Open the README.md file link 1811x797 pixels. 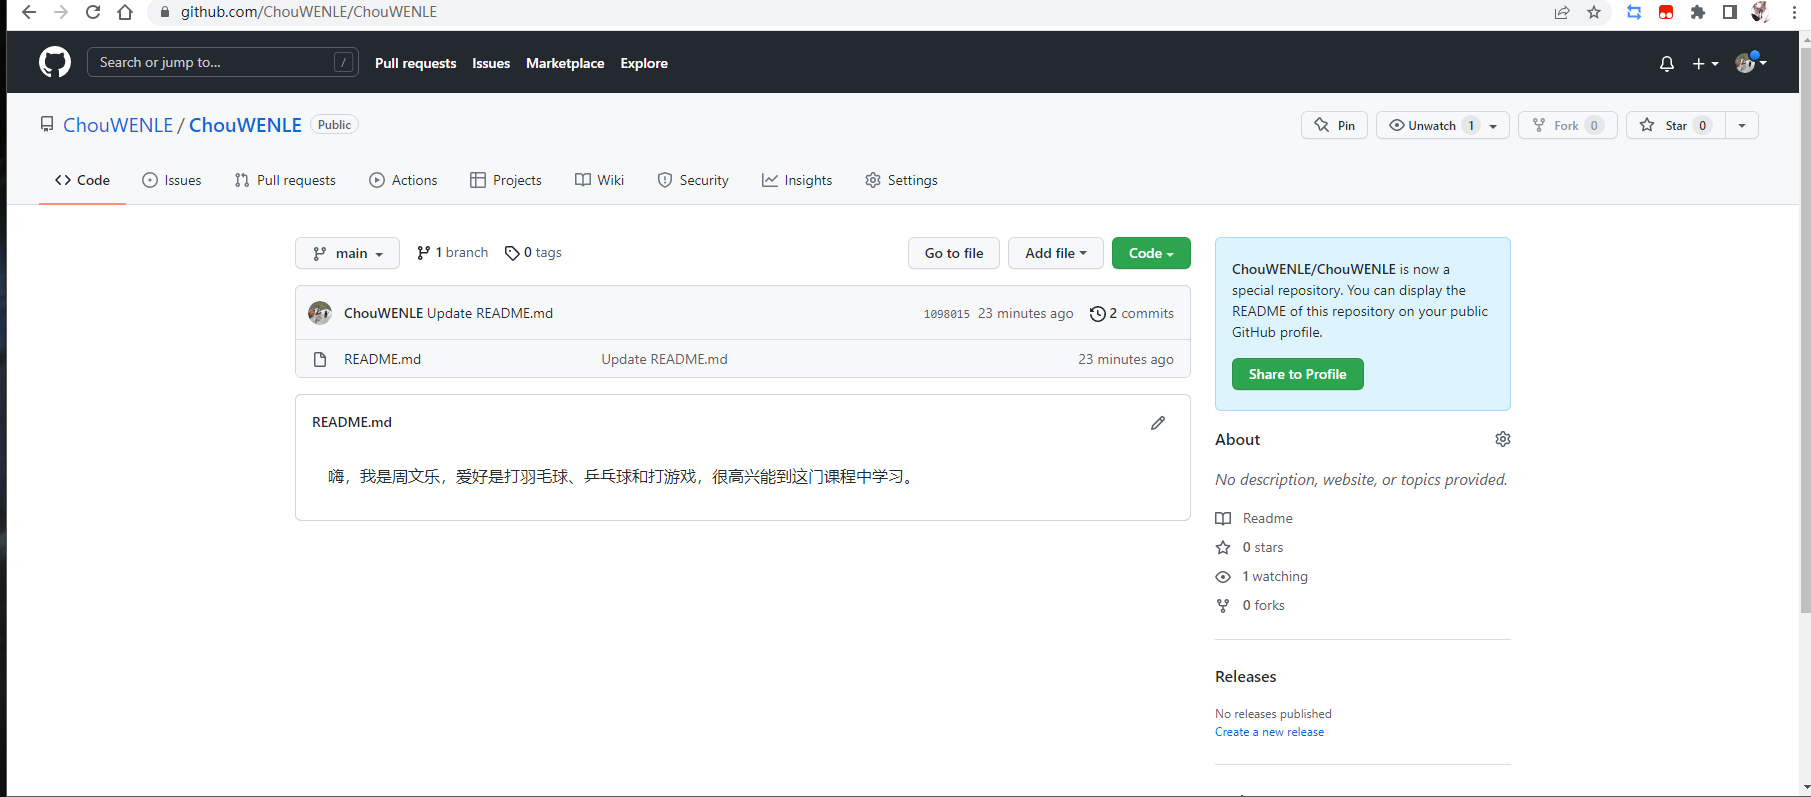(x=382, y=359)
